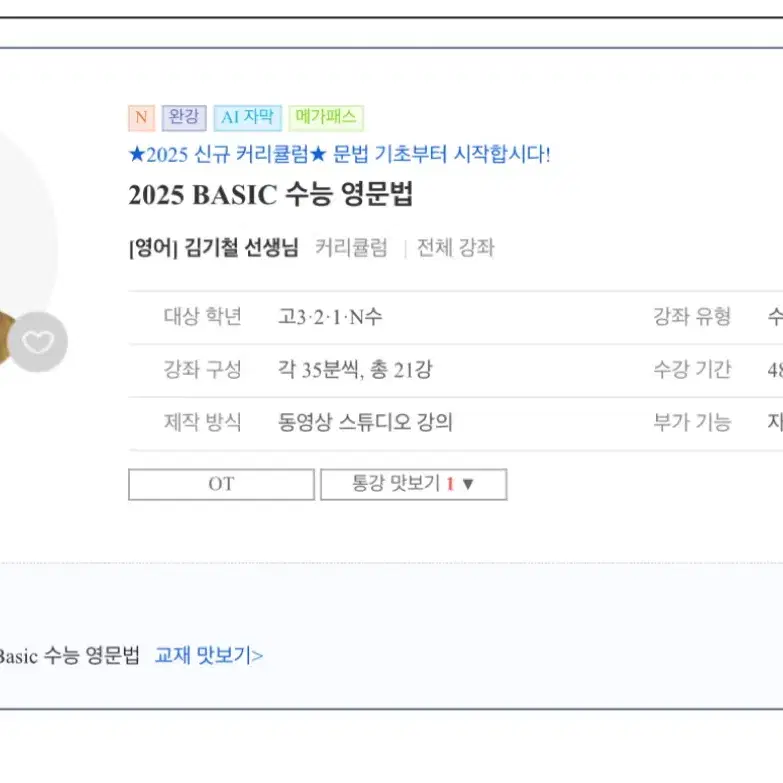Viewport: 783px width, 783px height.
Task: Click the 강좌 유형 label
Action: pyautogui.click(x=692, y=317)
